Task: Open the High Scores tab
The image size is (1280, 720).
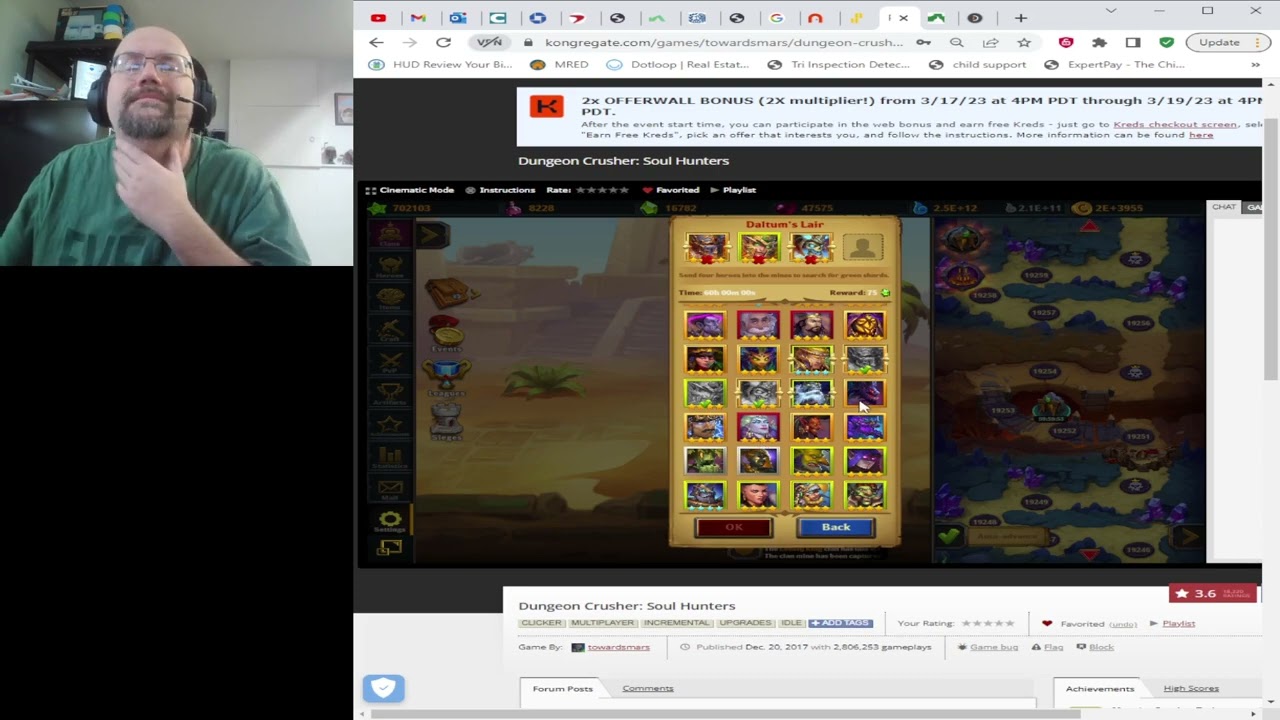Action: point(1191,688)
